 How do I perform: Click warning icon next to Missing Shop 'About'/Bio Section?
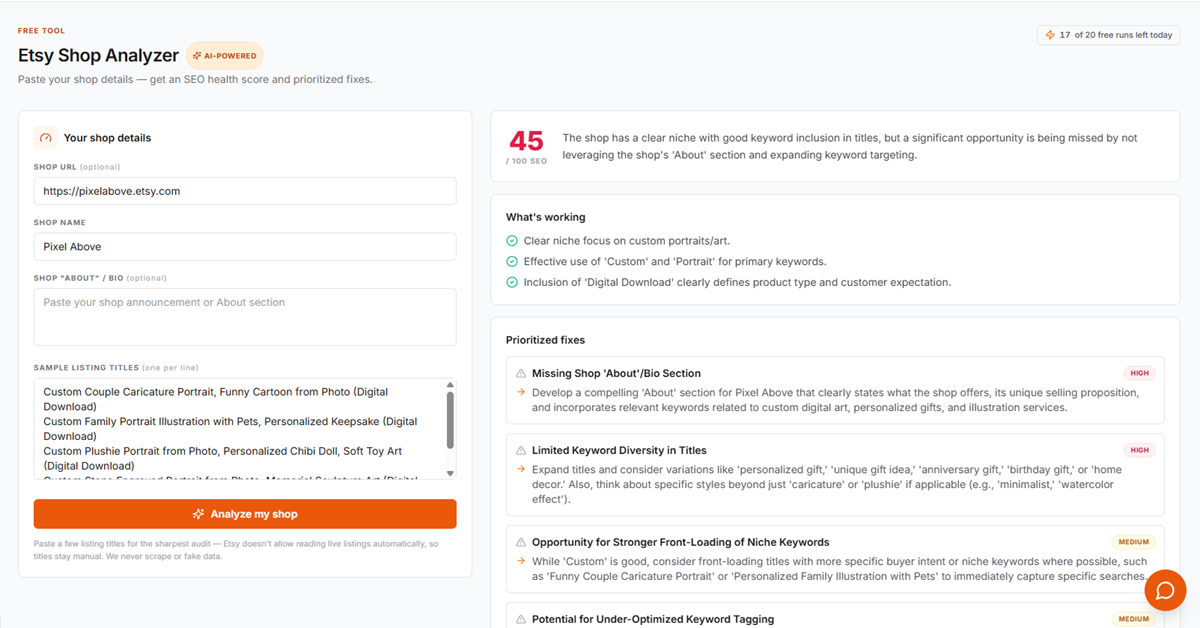(x=520, y=373)
